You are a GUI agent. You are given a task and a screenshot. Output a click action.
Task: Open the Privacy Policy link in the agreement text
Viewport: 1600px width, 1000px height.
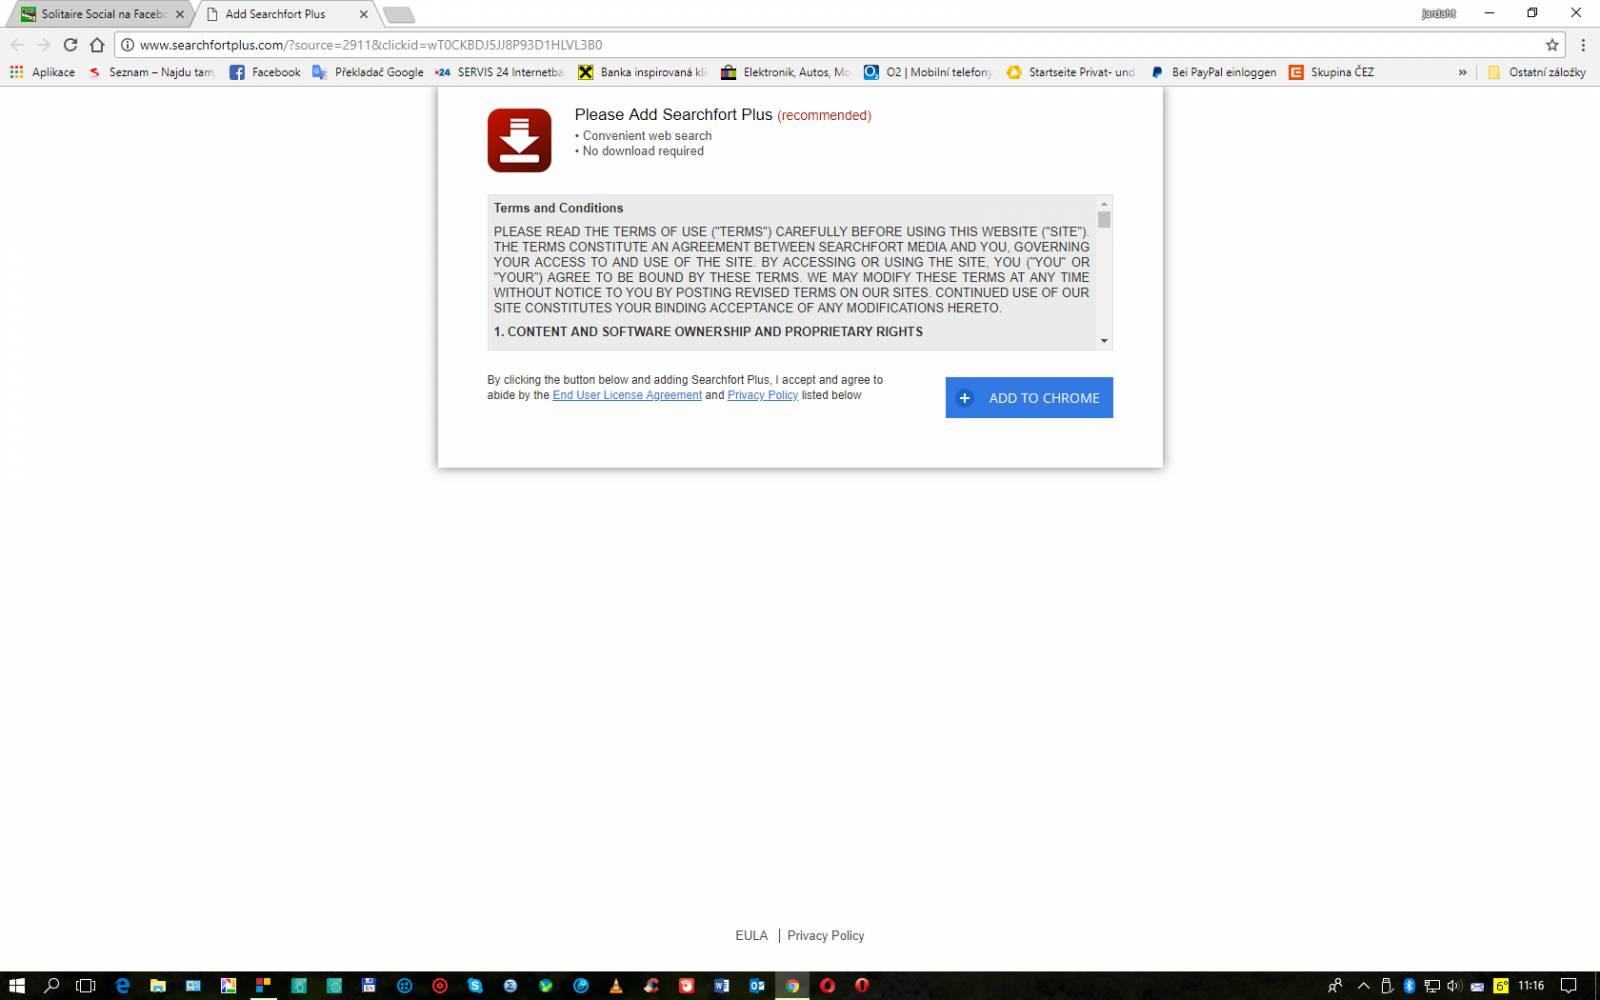(762, 395)
